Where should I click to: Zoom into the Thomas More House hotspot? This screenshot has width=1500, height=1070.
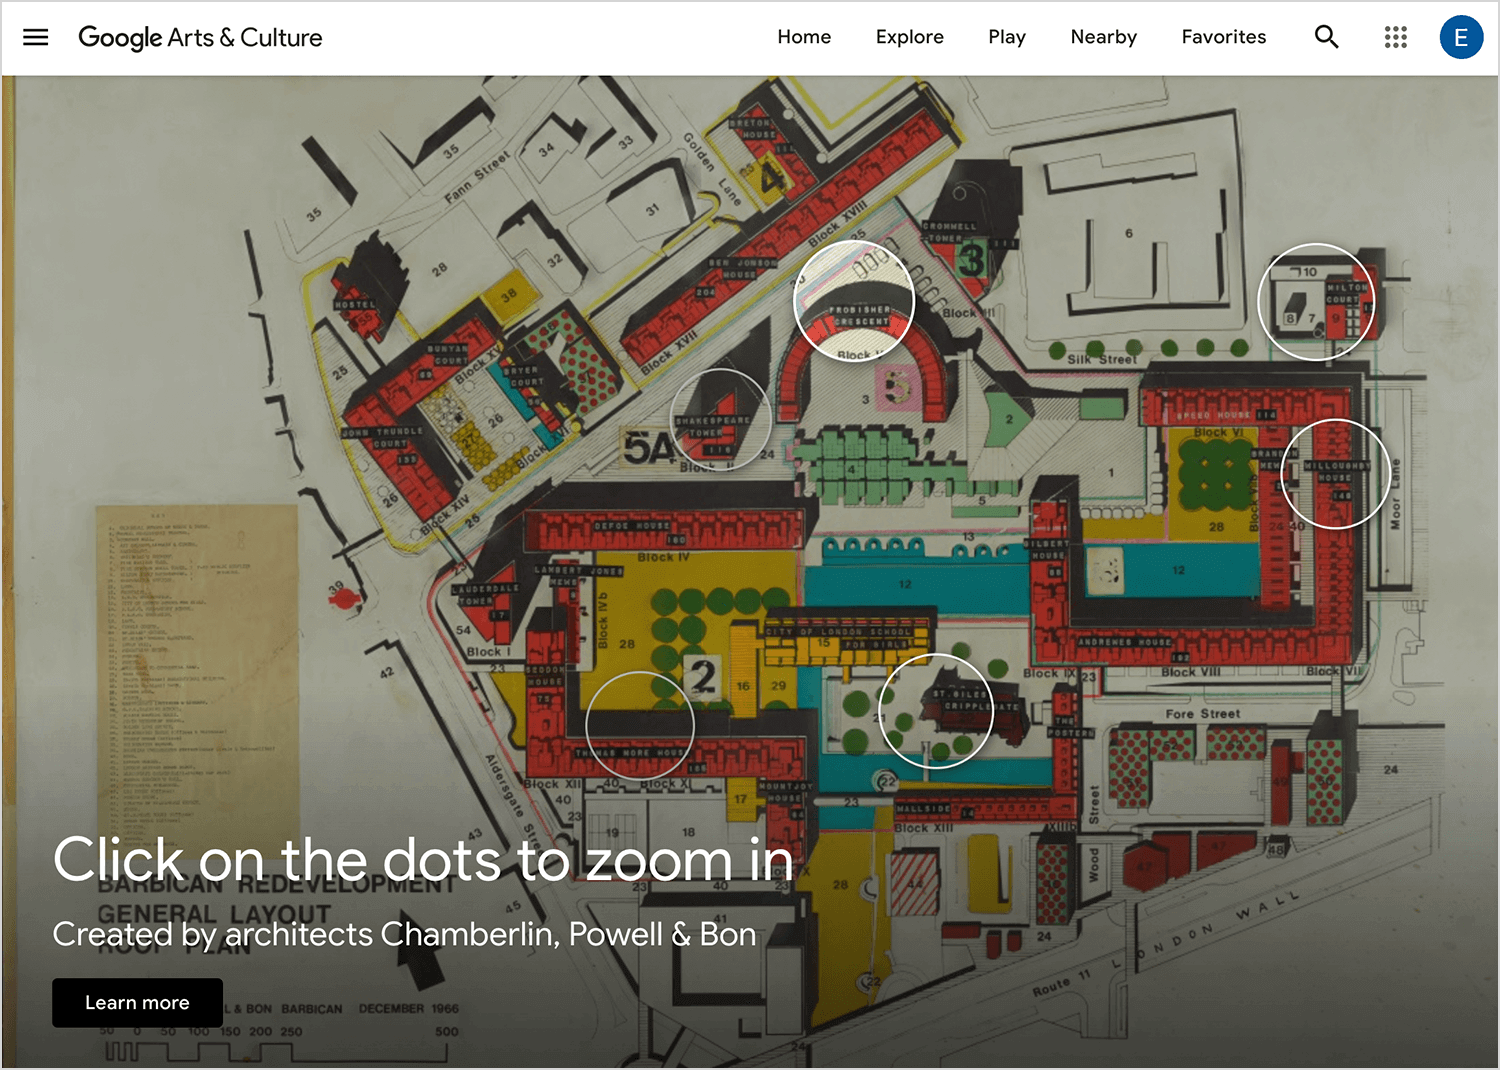[640, 725]
